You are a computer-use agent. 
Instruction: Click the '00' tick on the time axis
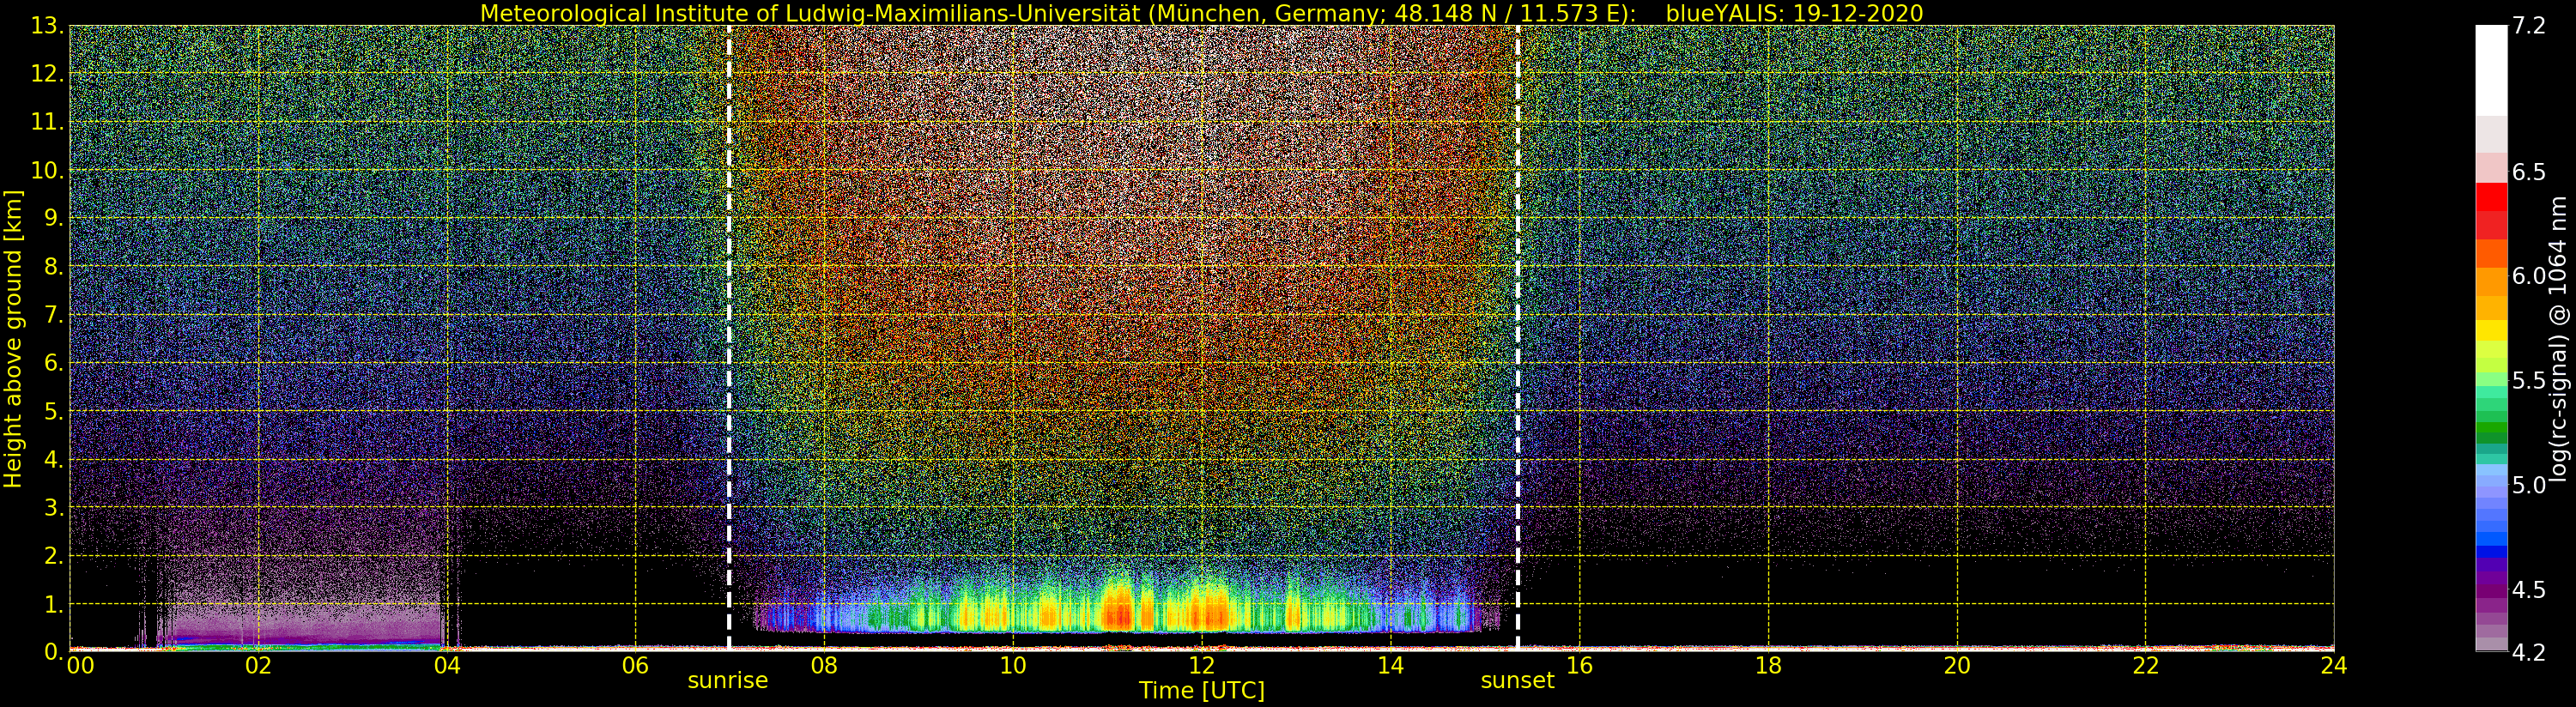(x=80, y=666)
